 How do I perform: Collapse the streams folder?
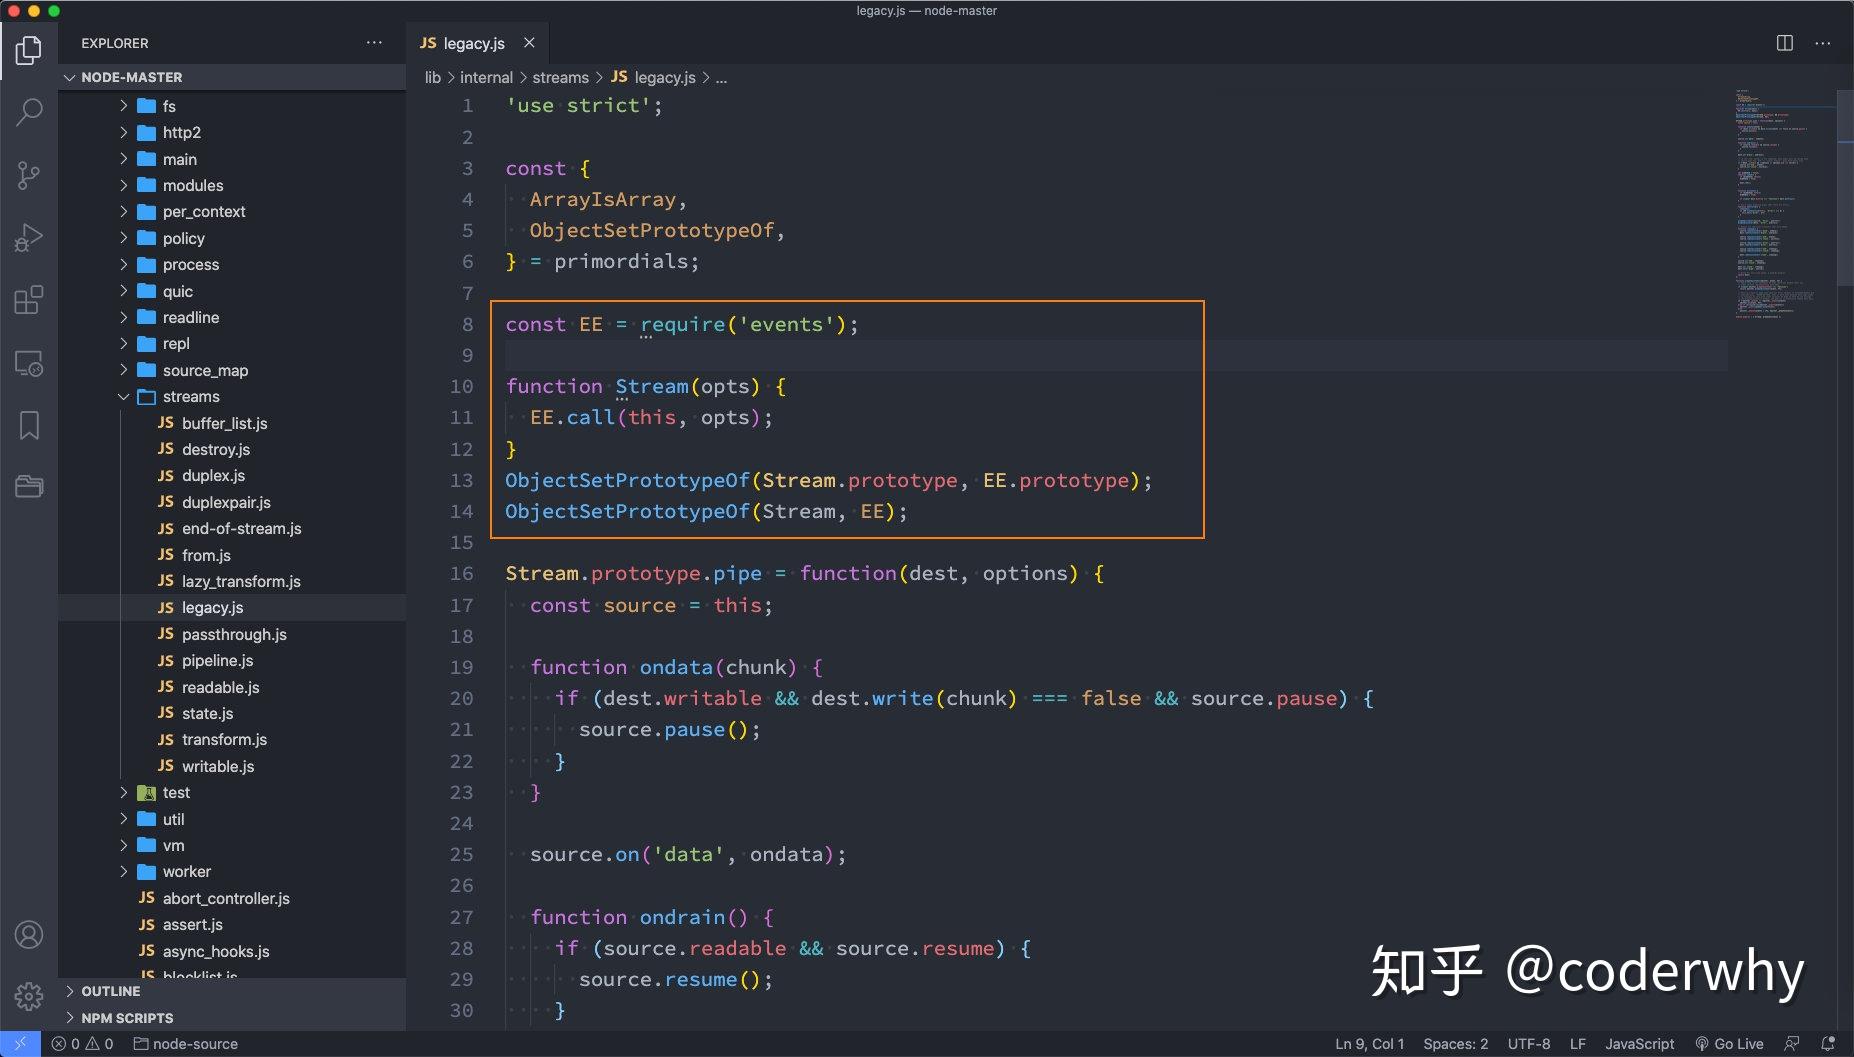[x=124, y=396]
